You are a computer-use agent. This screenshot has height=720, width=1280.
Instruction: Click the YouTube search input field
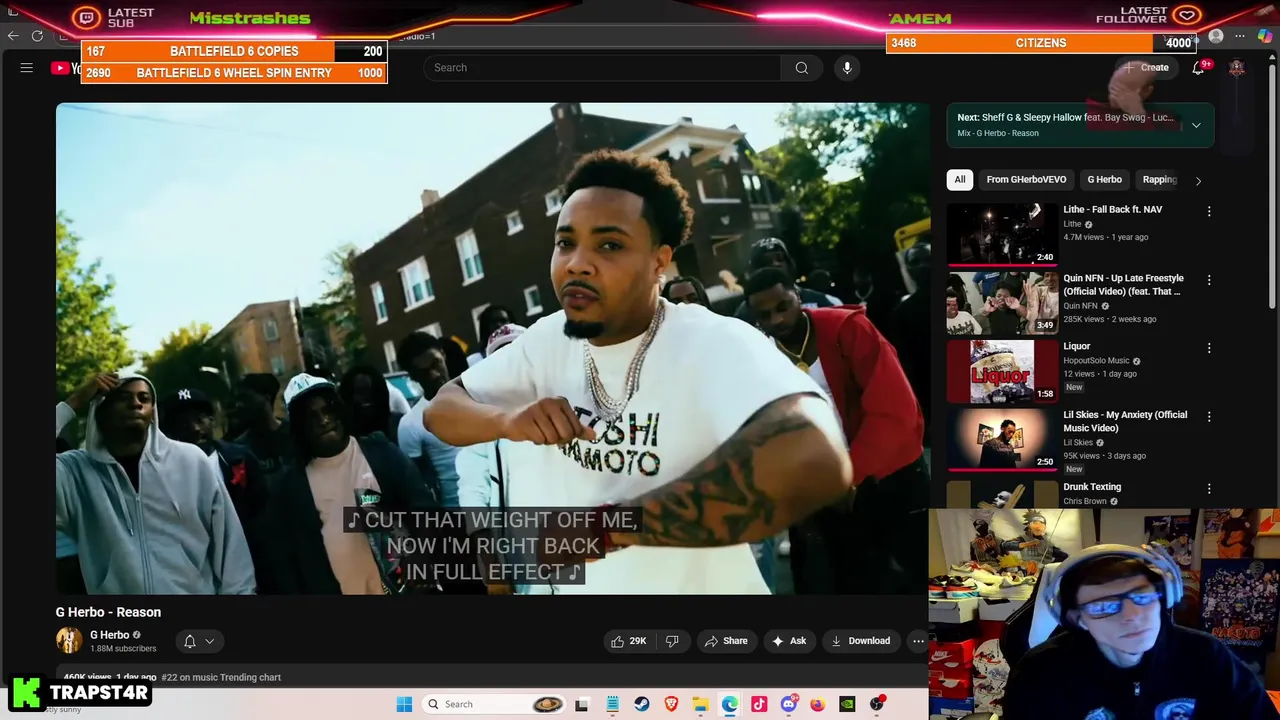[602, 68]
